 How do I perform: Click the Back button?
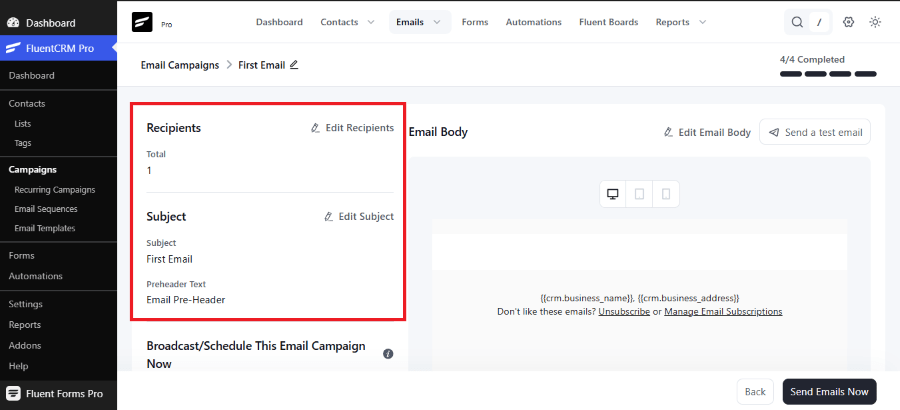pos(755,392)
